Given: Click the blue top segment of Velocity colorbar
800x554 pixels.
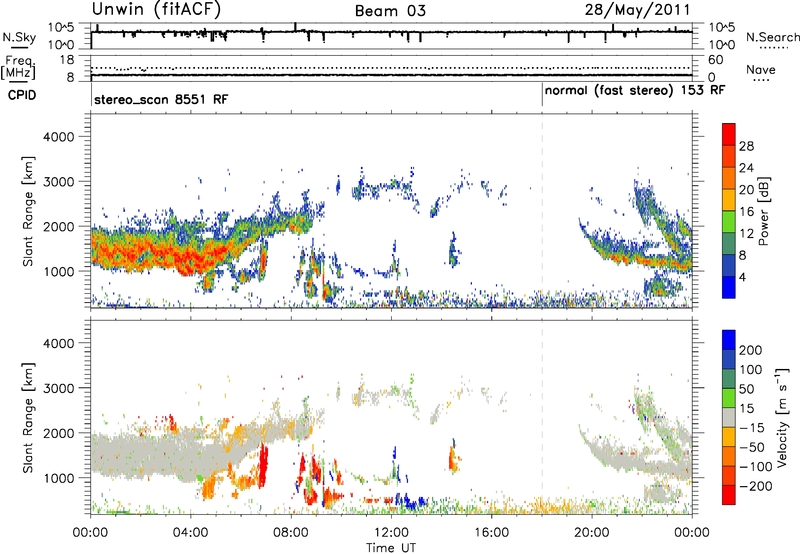Looking at the screenshot, I should (729, 339).
